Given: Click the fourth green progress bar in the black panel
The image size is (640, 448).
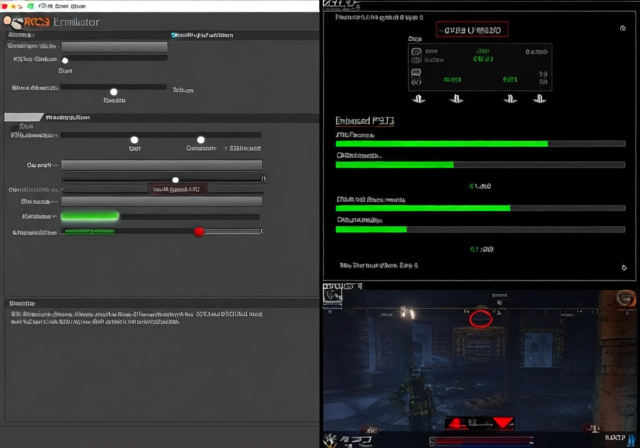Looking at the screenshot, I should [x=480, y=229].
